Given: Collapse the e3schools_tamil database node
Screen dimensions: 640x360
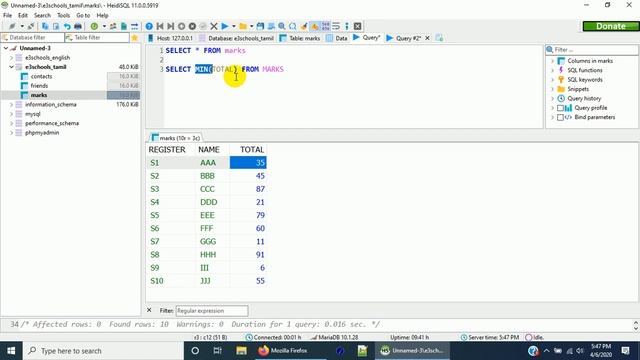Looking at the screenshot, I should point(11,67).
